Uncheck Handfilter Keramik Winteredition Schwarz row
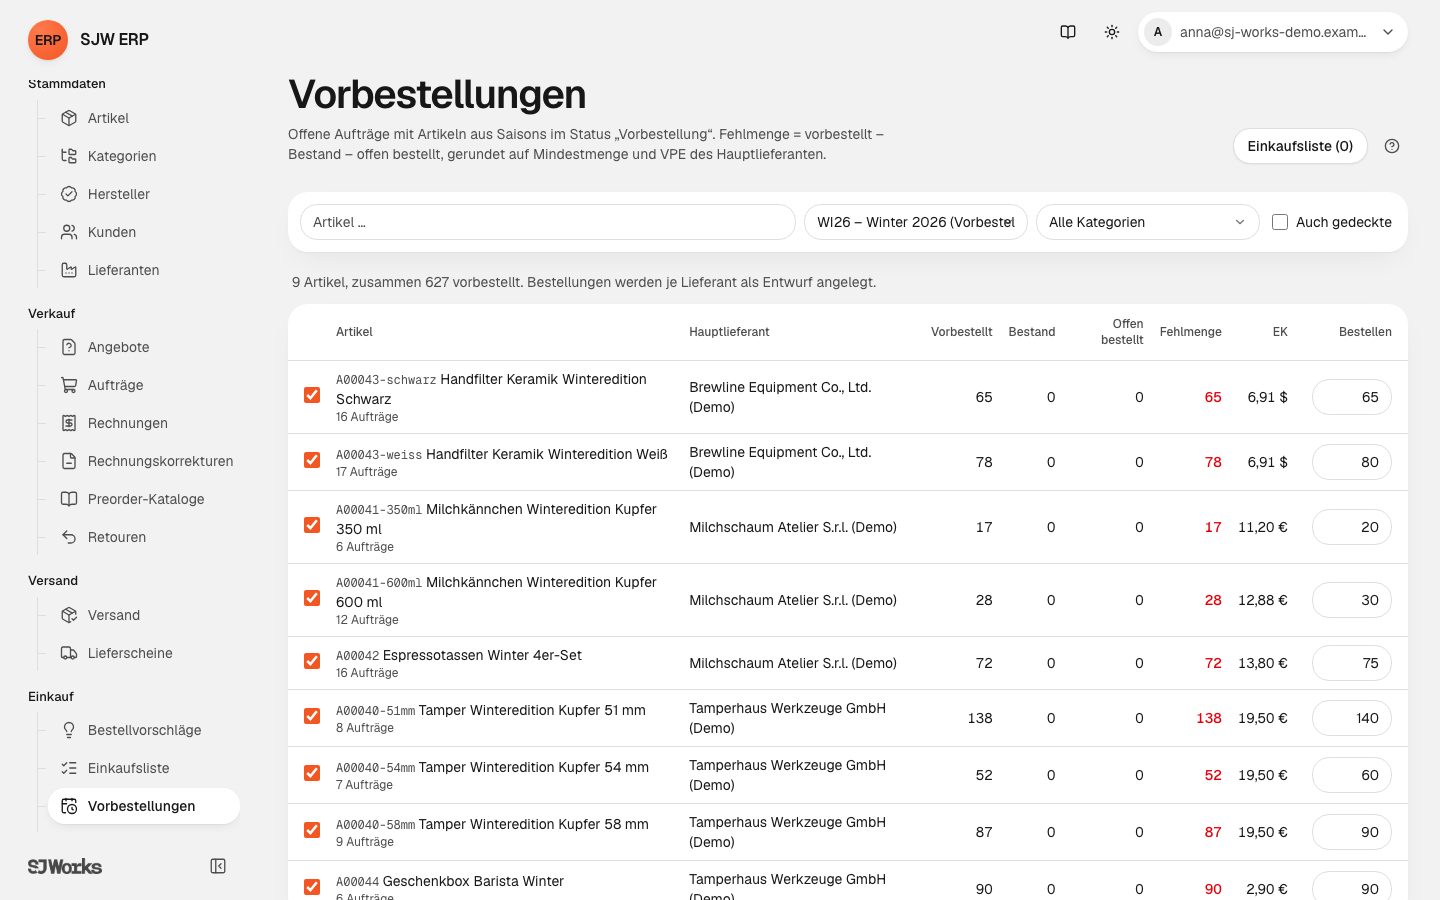 [x=312, y=395]
